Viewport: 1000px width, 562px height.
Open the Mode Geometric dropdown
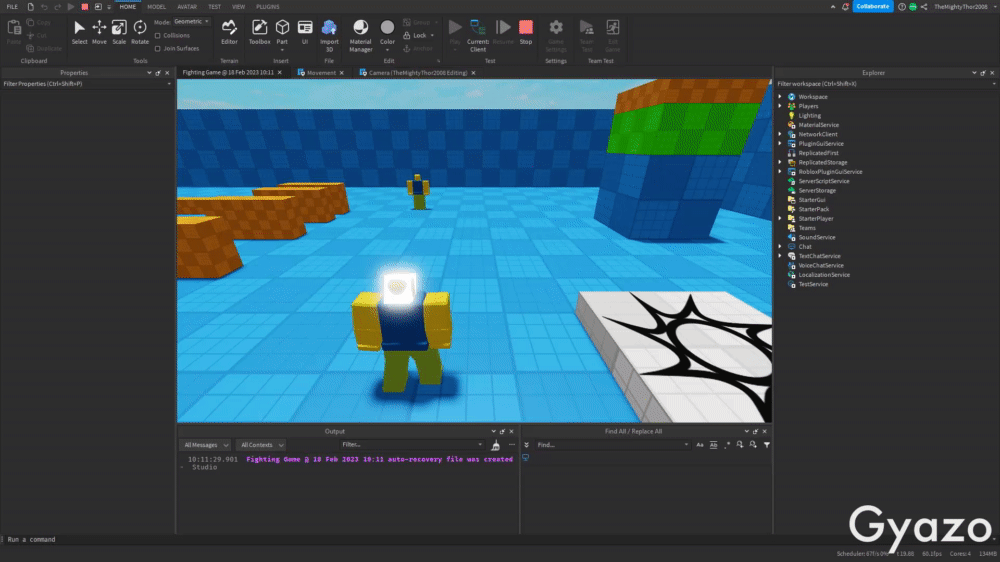[191, 22]
